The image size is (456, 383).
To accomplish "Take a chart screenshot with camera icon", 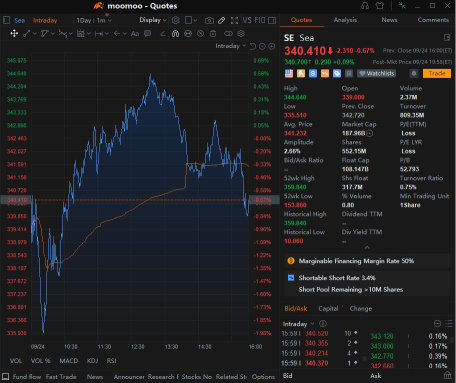I will point(209,20).
